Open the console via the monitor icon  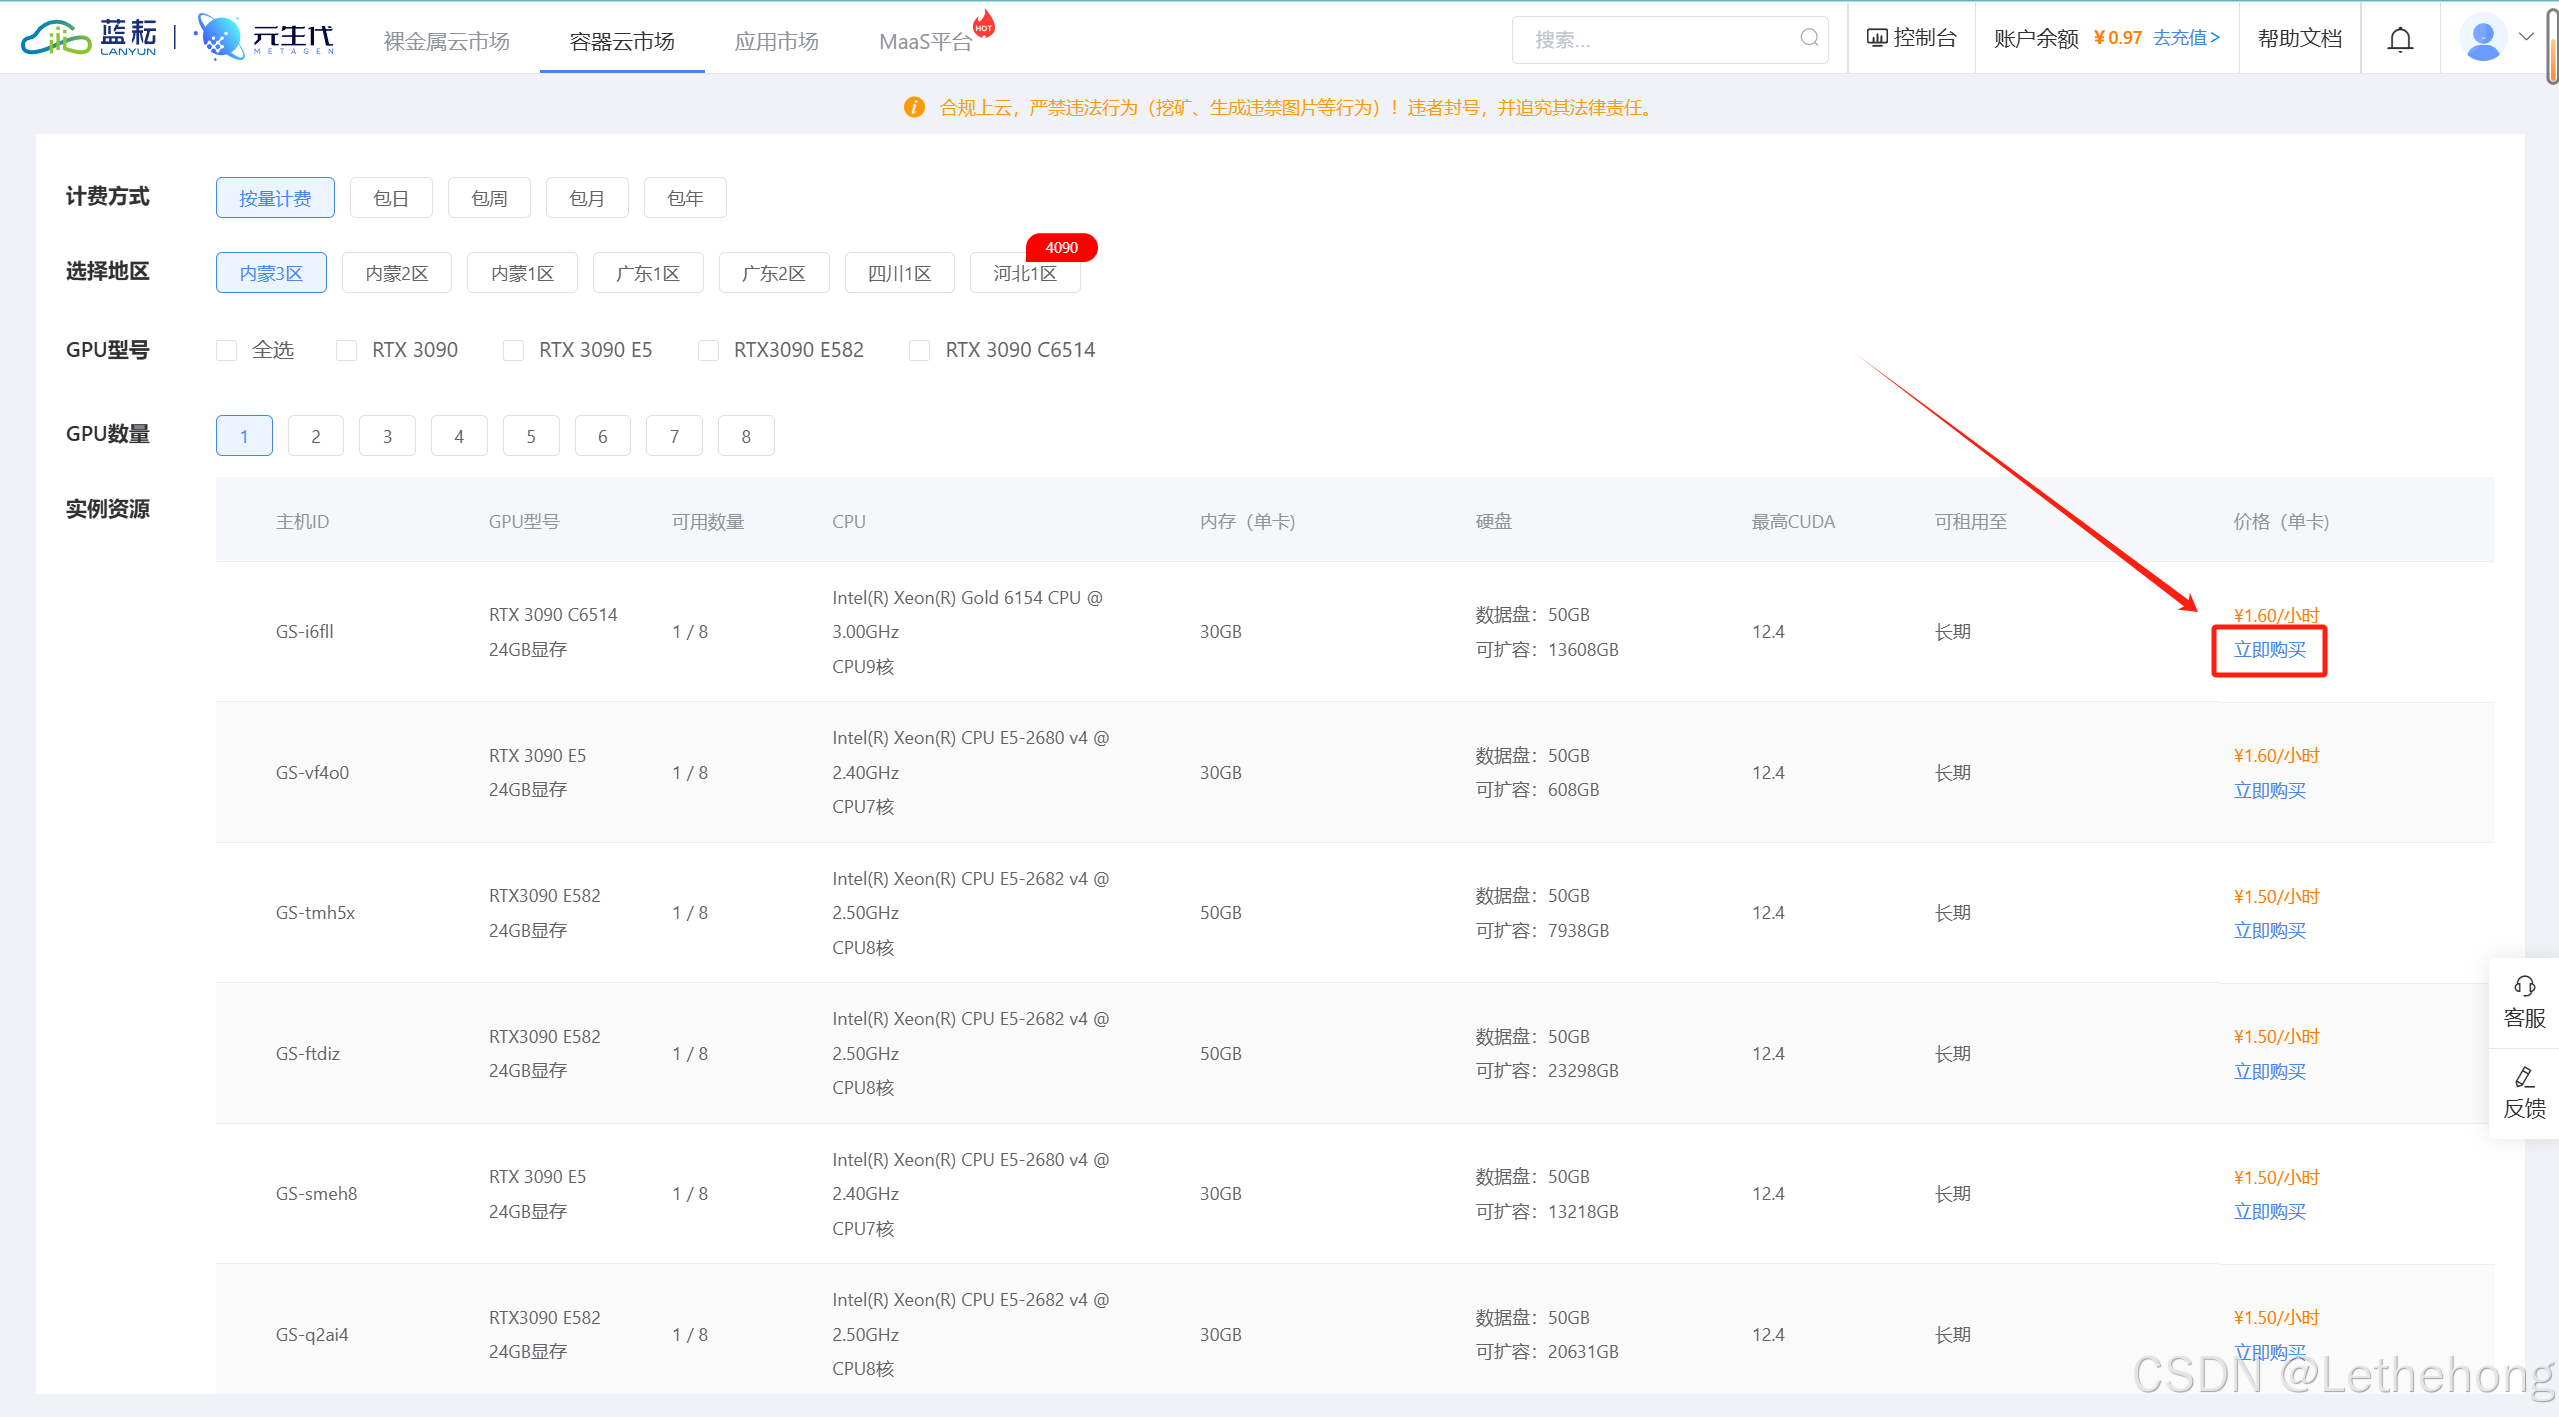1877,38
